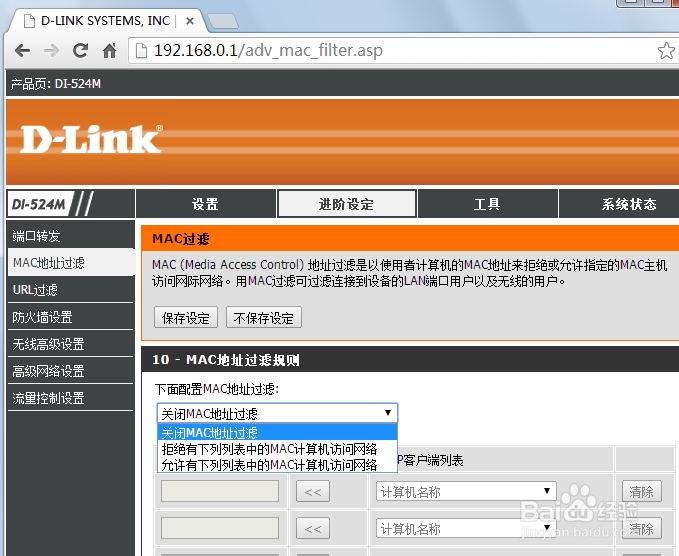Click the second MAC address input field
This screenshot has height=556, width=679.
(x=220, y=528)
